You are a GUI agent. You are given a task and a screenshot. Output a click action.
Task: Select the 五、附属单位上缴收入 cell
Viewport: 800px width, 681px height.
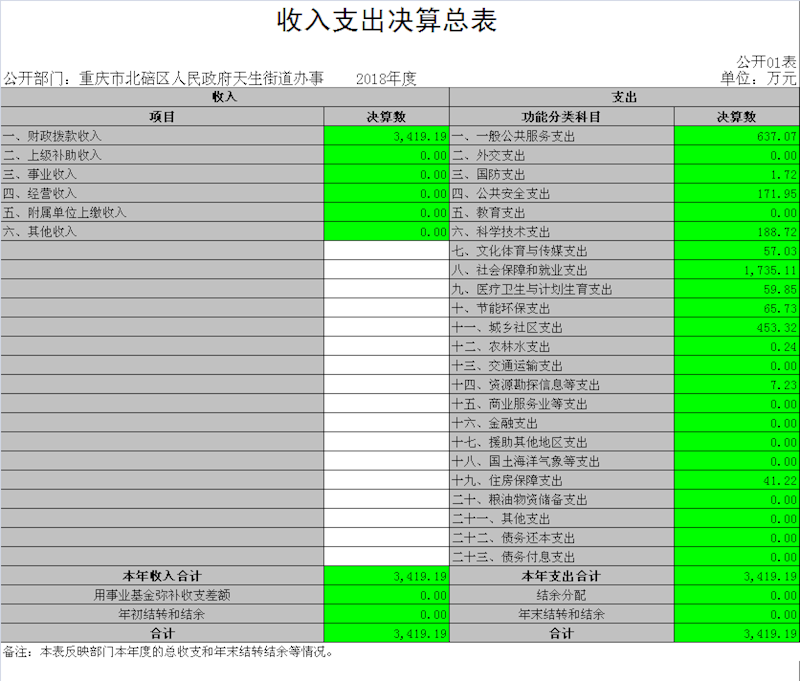(x=162, y=213)
